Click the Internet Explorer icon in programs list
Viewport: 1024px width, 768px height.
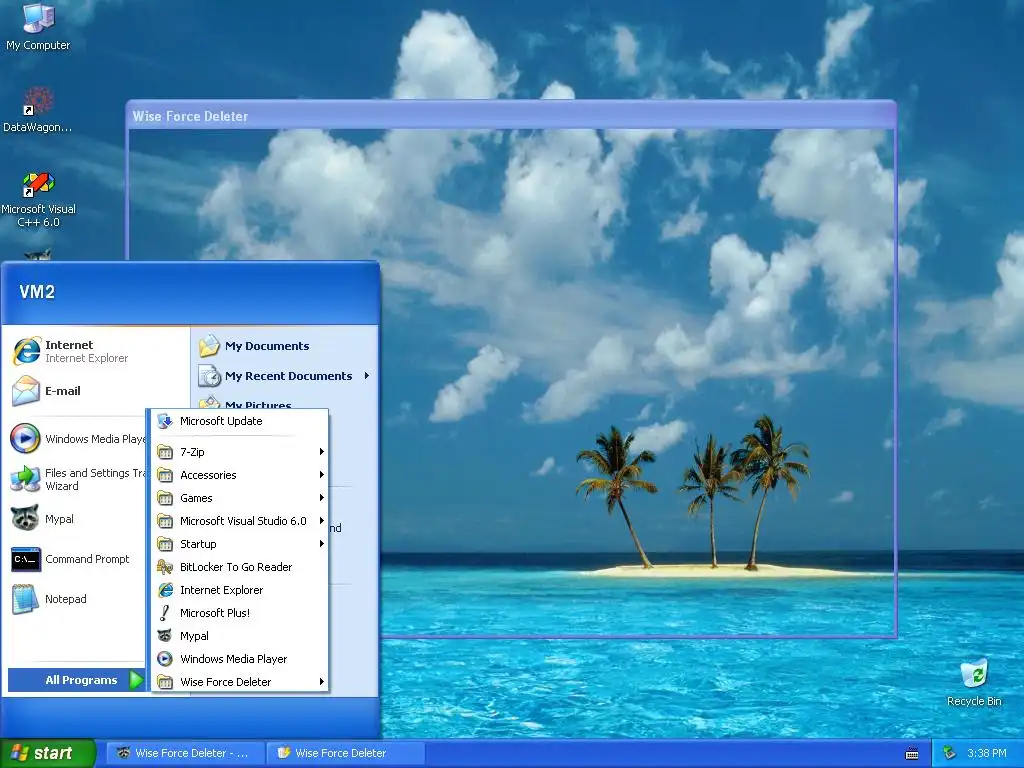pos(166,590)
